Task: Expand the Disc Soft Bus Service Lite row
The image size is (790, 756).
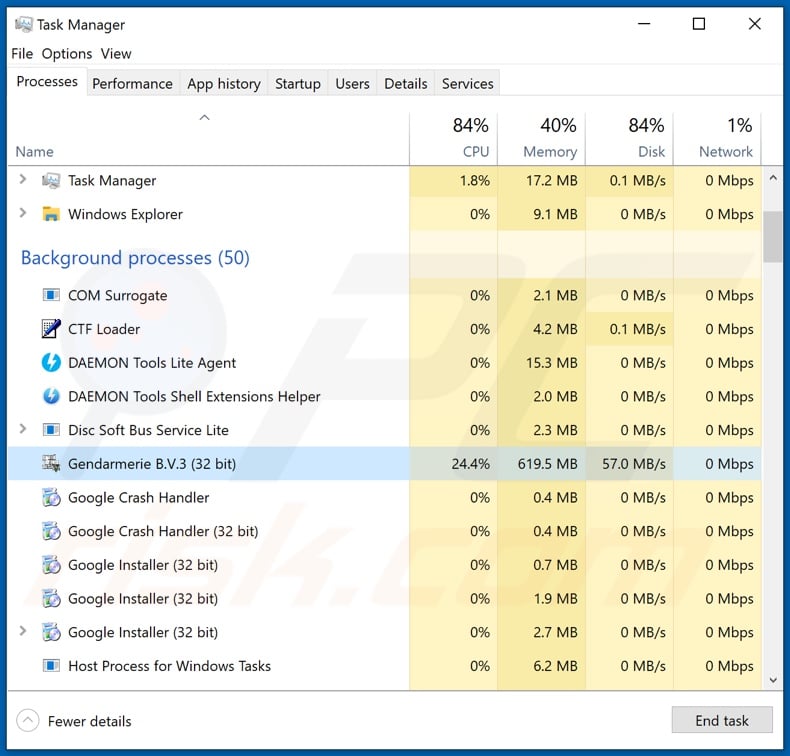Action: pyautogui.click(x=23, y=429)
